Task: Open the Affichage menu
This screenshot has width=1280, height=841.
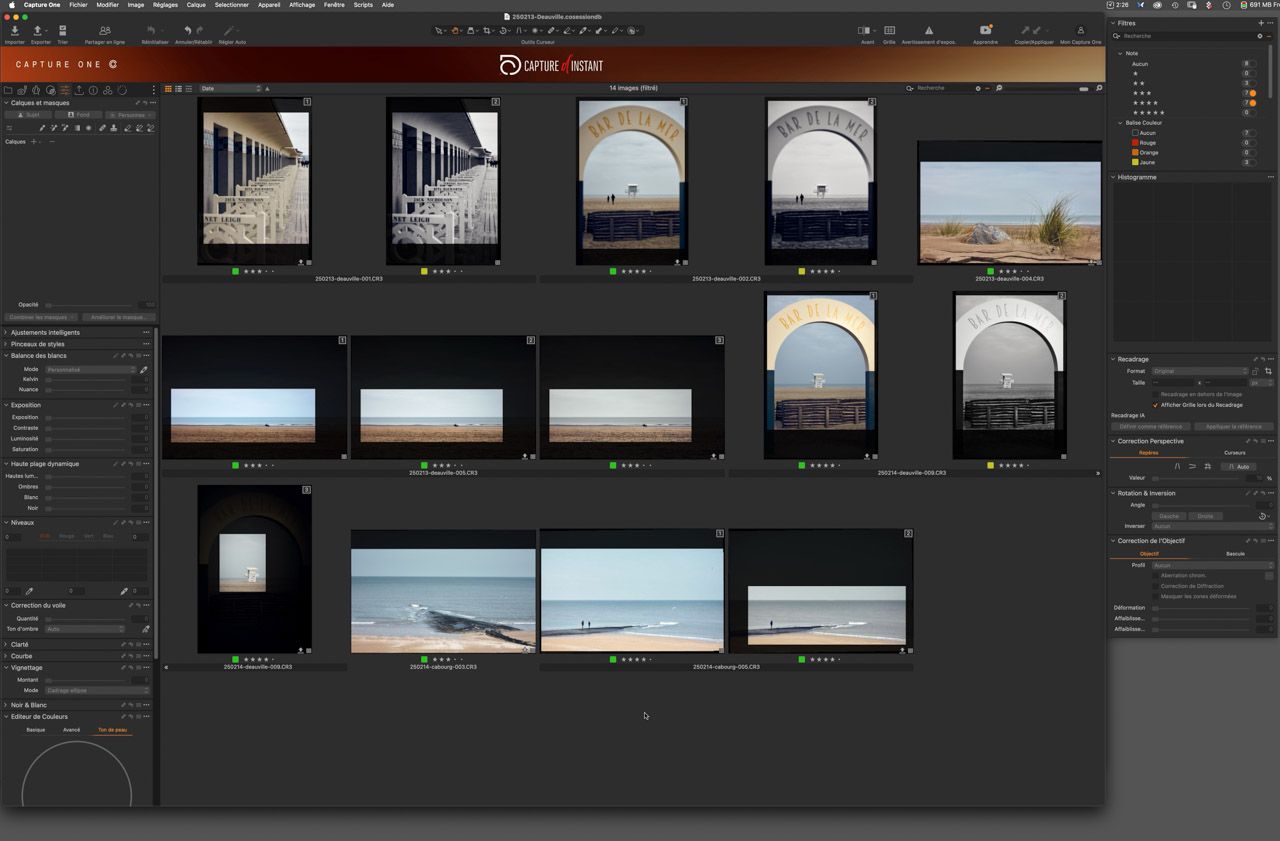Action: (302, 5)
